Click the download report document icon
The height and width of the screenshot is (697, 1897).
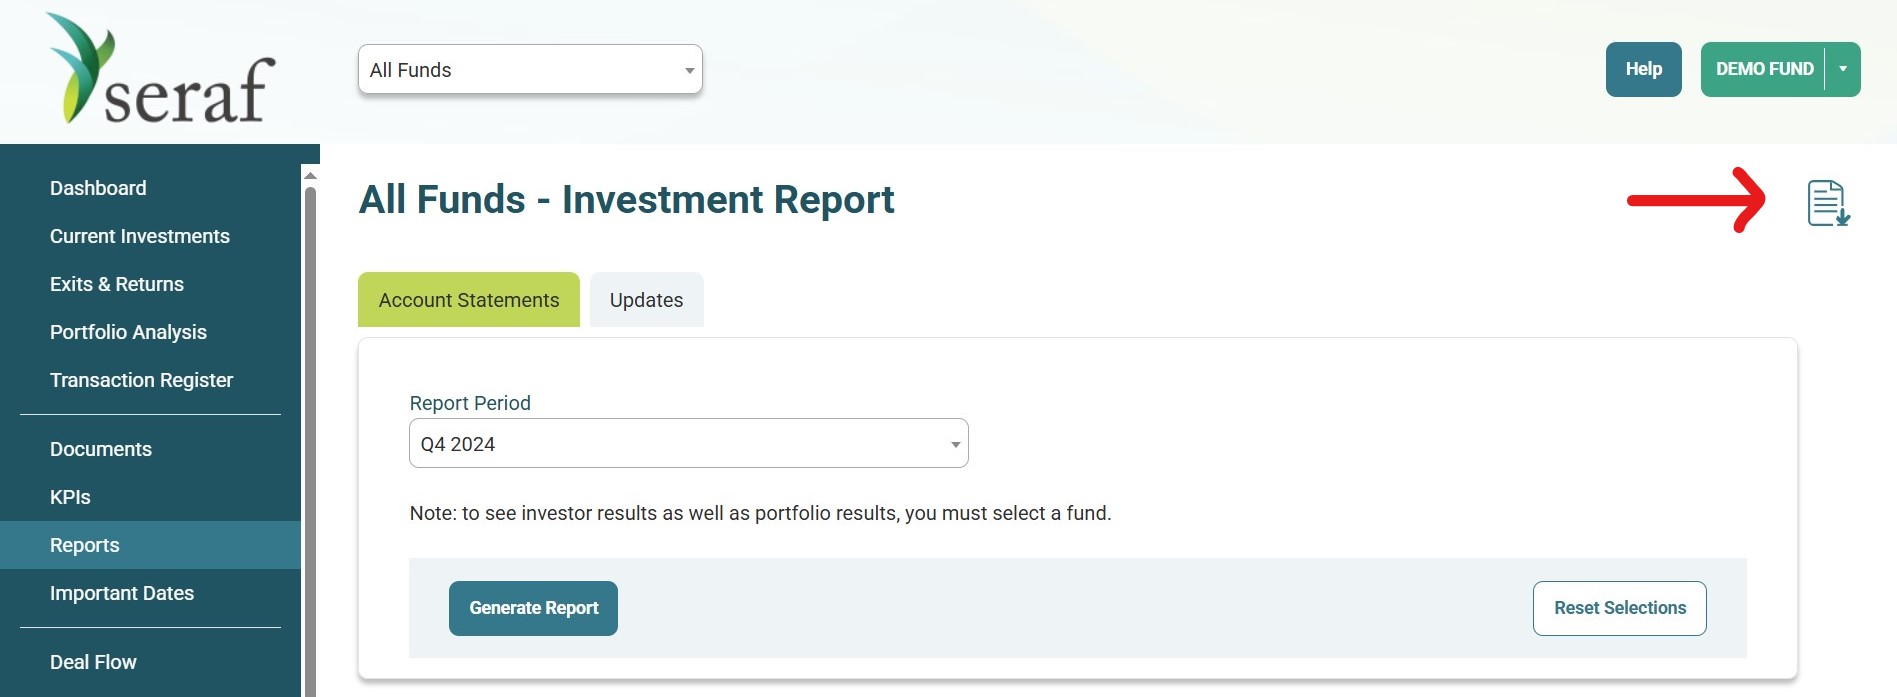tap(1828, 203)
